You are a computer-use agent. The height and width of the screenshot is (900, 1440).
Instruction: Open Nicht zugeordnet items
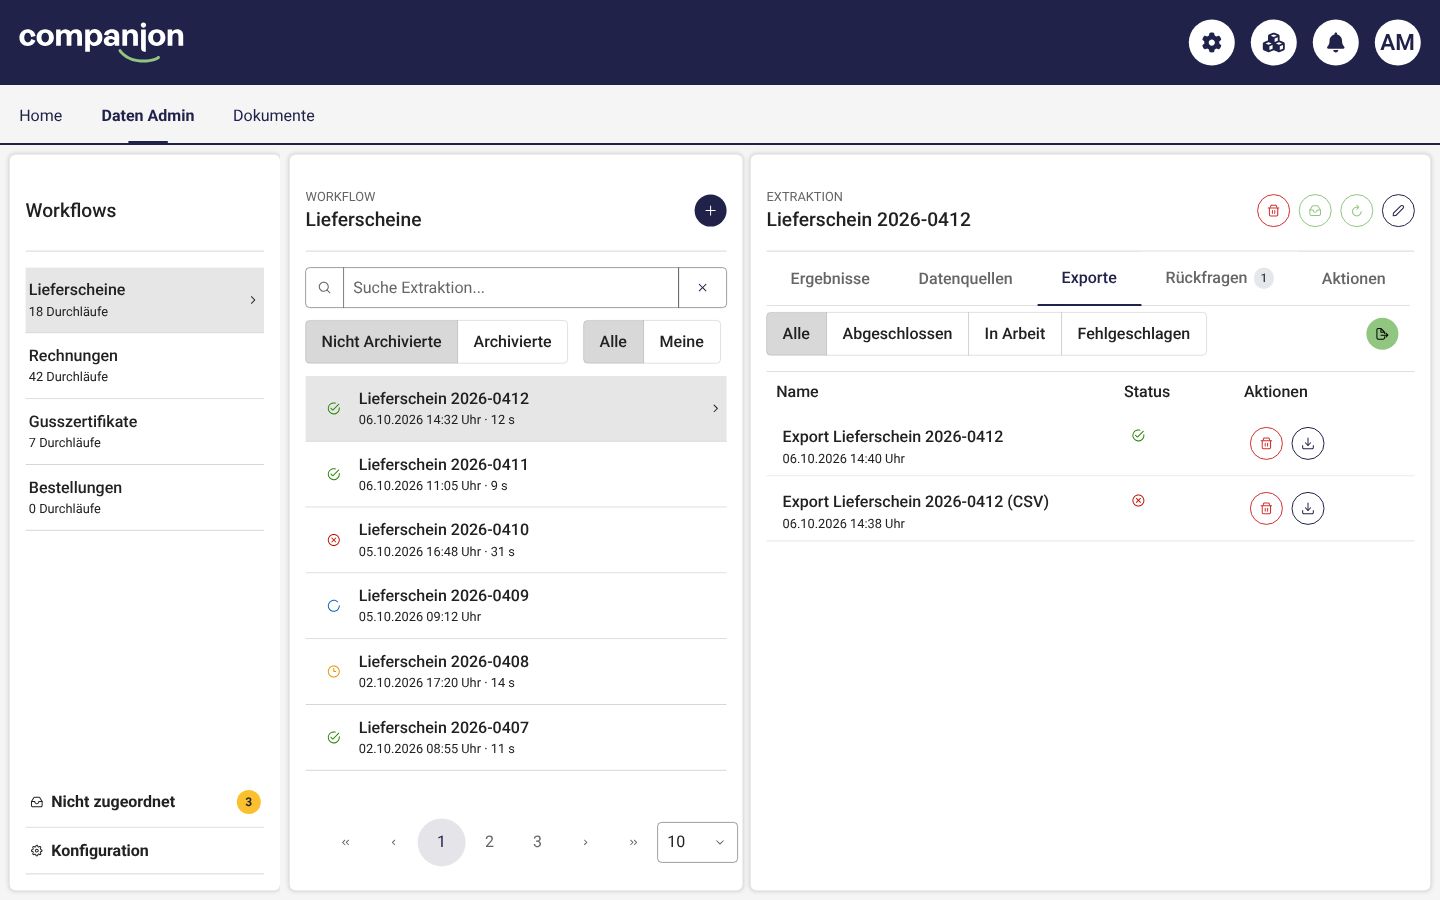click(145, 802)
